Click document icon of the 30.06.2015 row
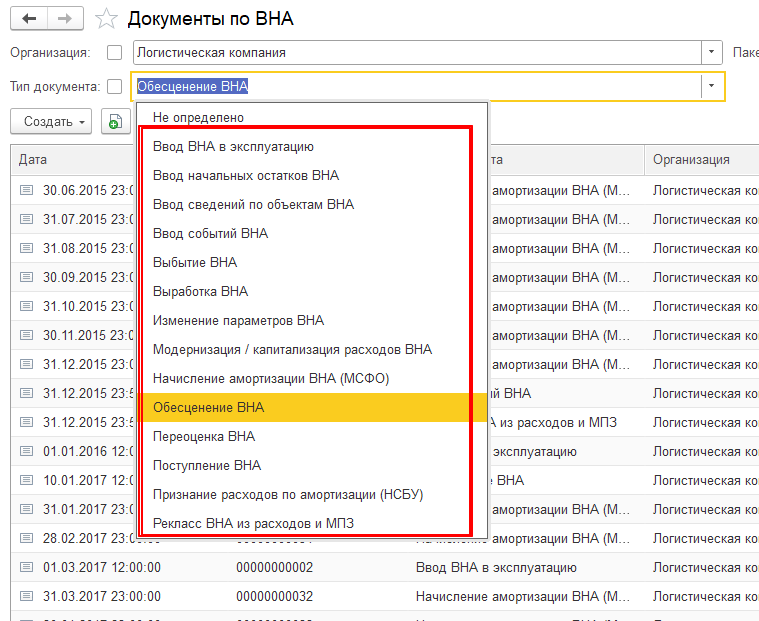Viewport: 759px width, 621px height. point(26,190)
